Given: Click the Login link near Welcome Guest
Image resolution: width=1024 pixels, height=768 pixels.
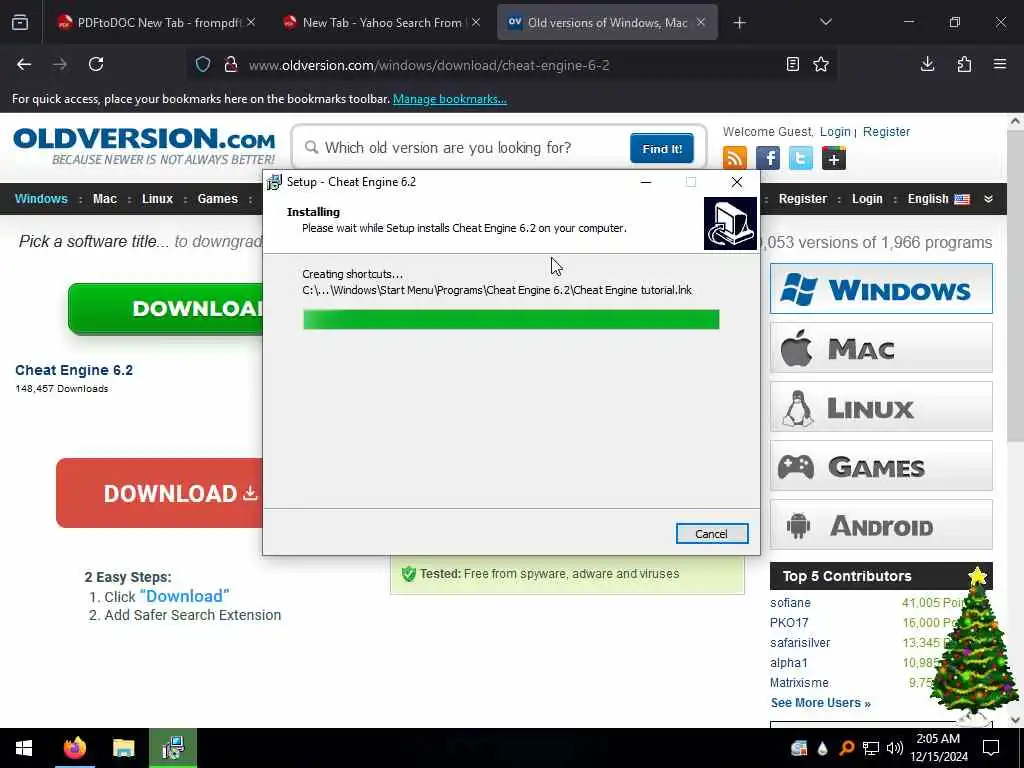Looking at the screenshot, I should pyautogui.click(x=835, y=131).
